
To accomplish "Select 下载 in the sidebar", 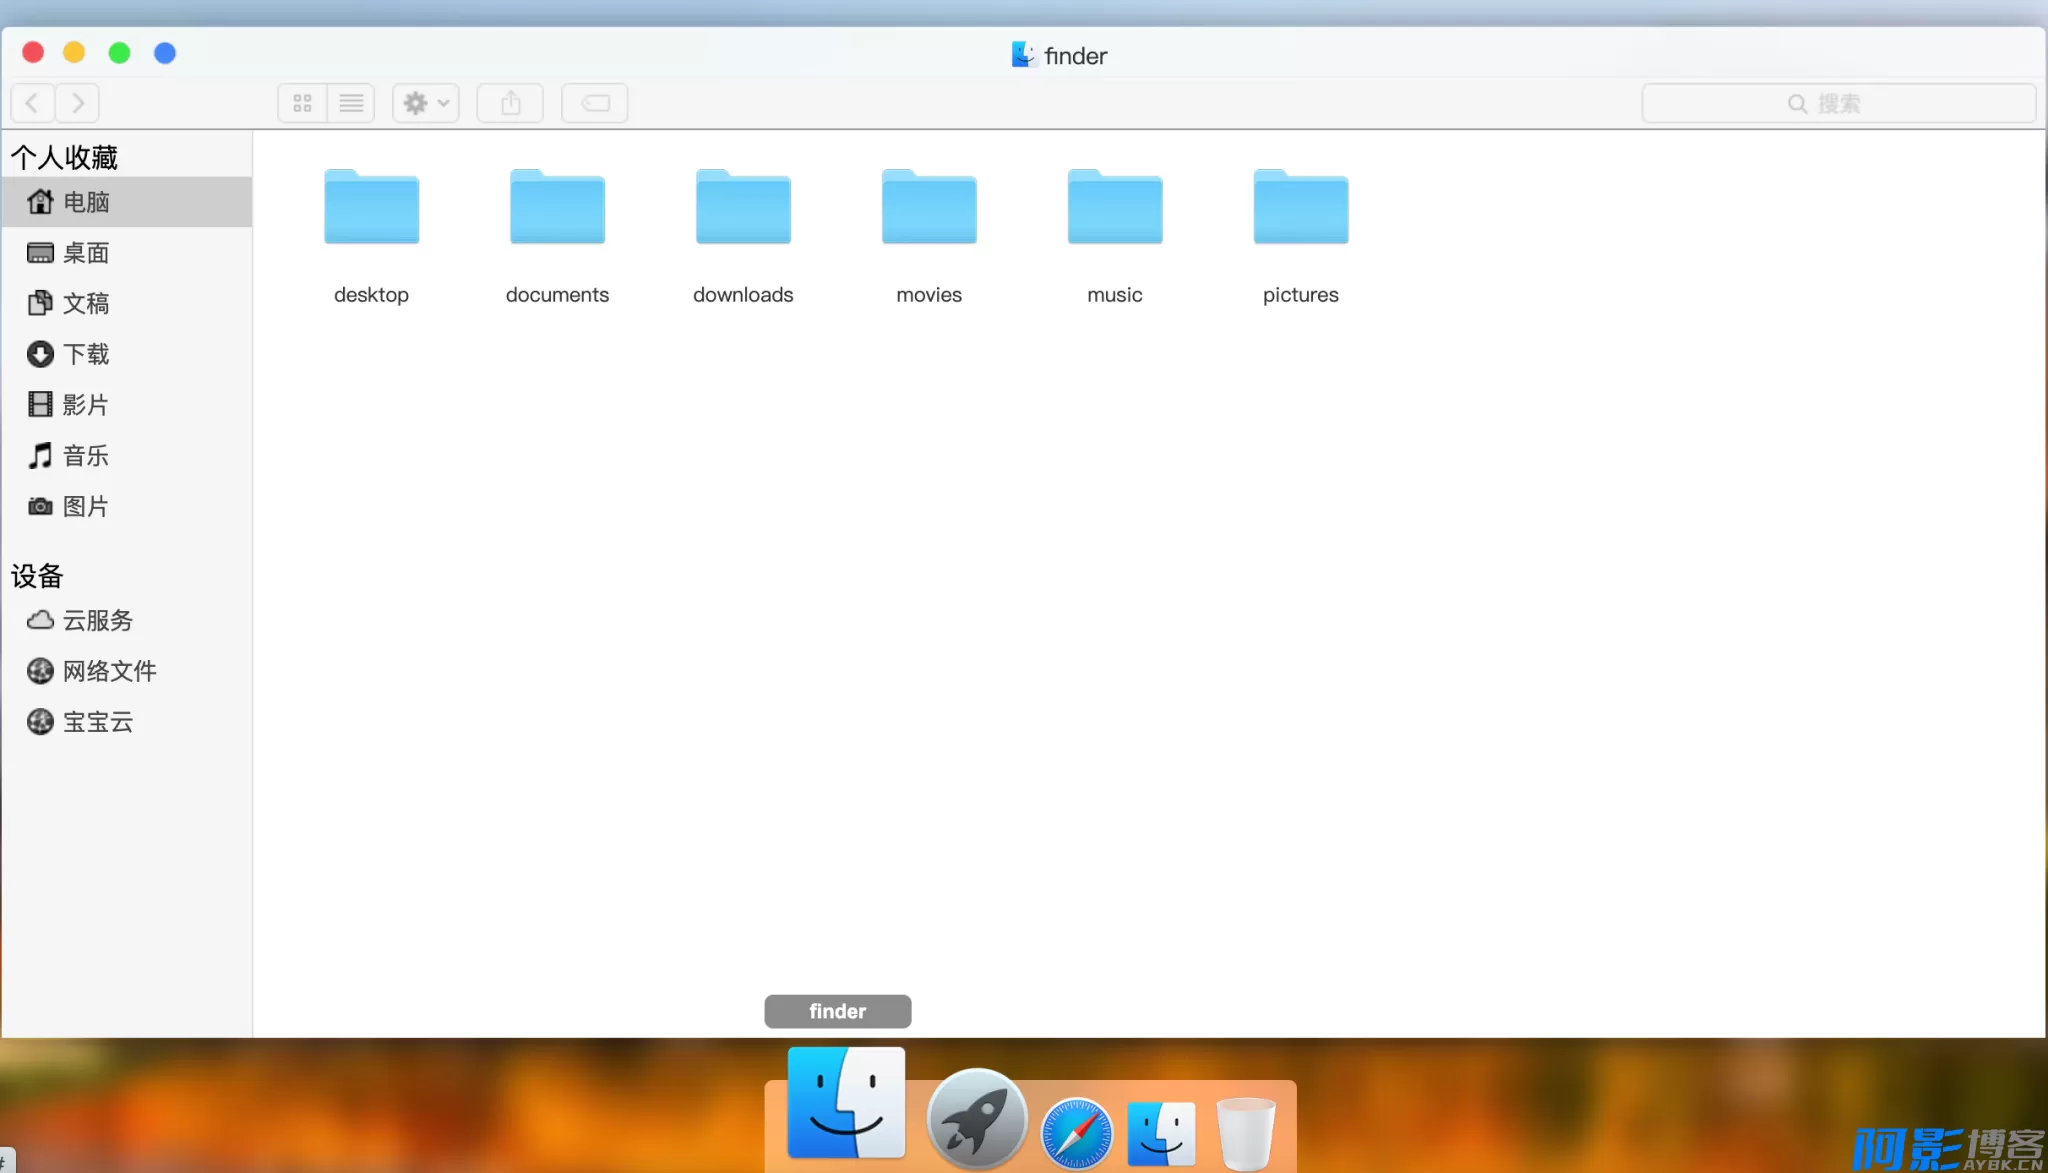I will click(x=85, y=354).
